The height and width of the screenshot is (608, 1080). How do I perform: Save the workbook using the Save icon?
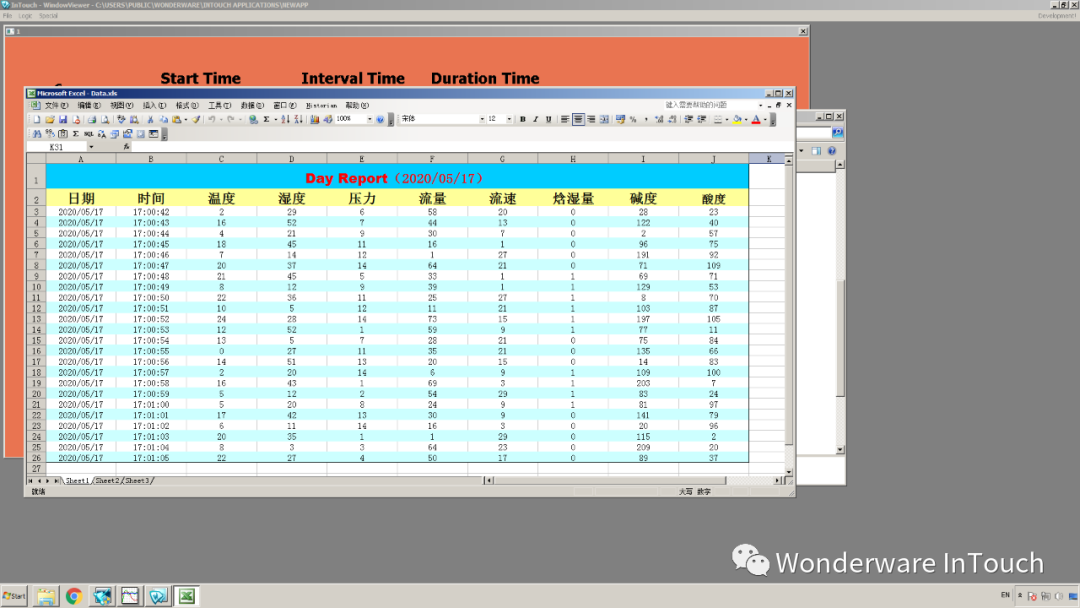[62, 120]
